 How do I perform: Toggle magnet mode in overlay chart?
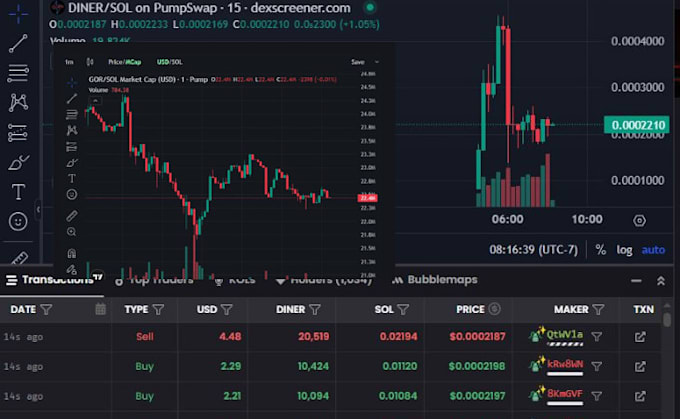pos(72,253)
